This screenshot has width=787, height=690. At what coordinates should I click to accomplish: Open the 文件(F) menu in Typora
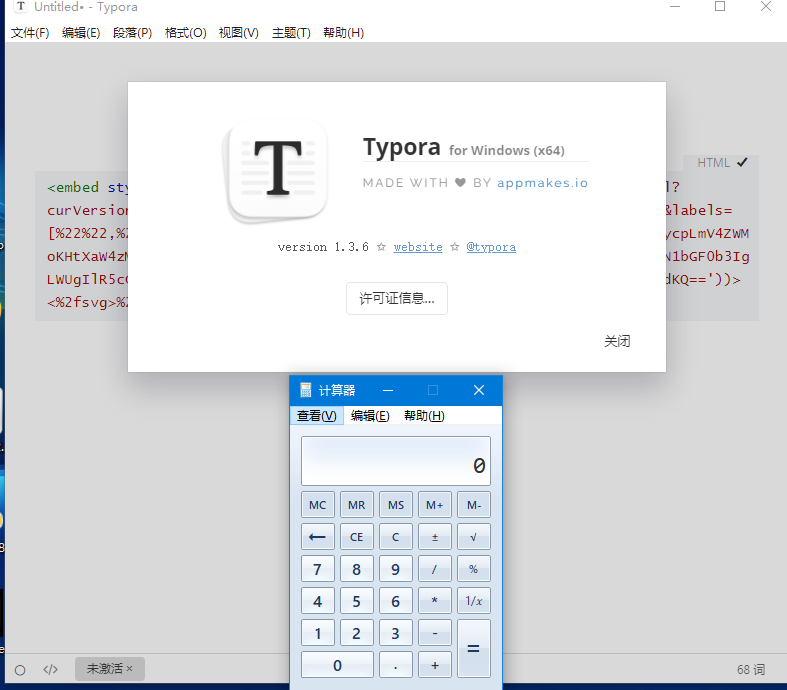point(30,33)
